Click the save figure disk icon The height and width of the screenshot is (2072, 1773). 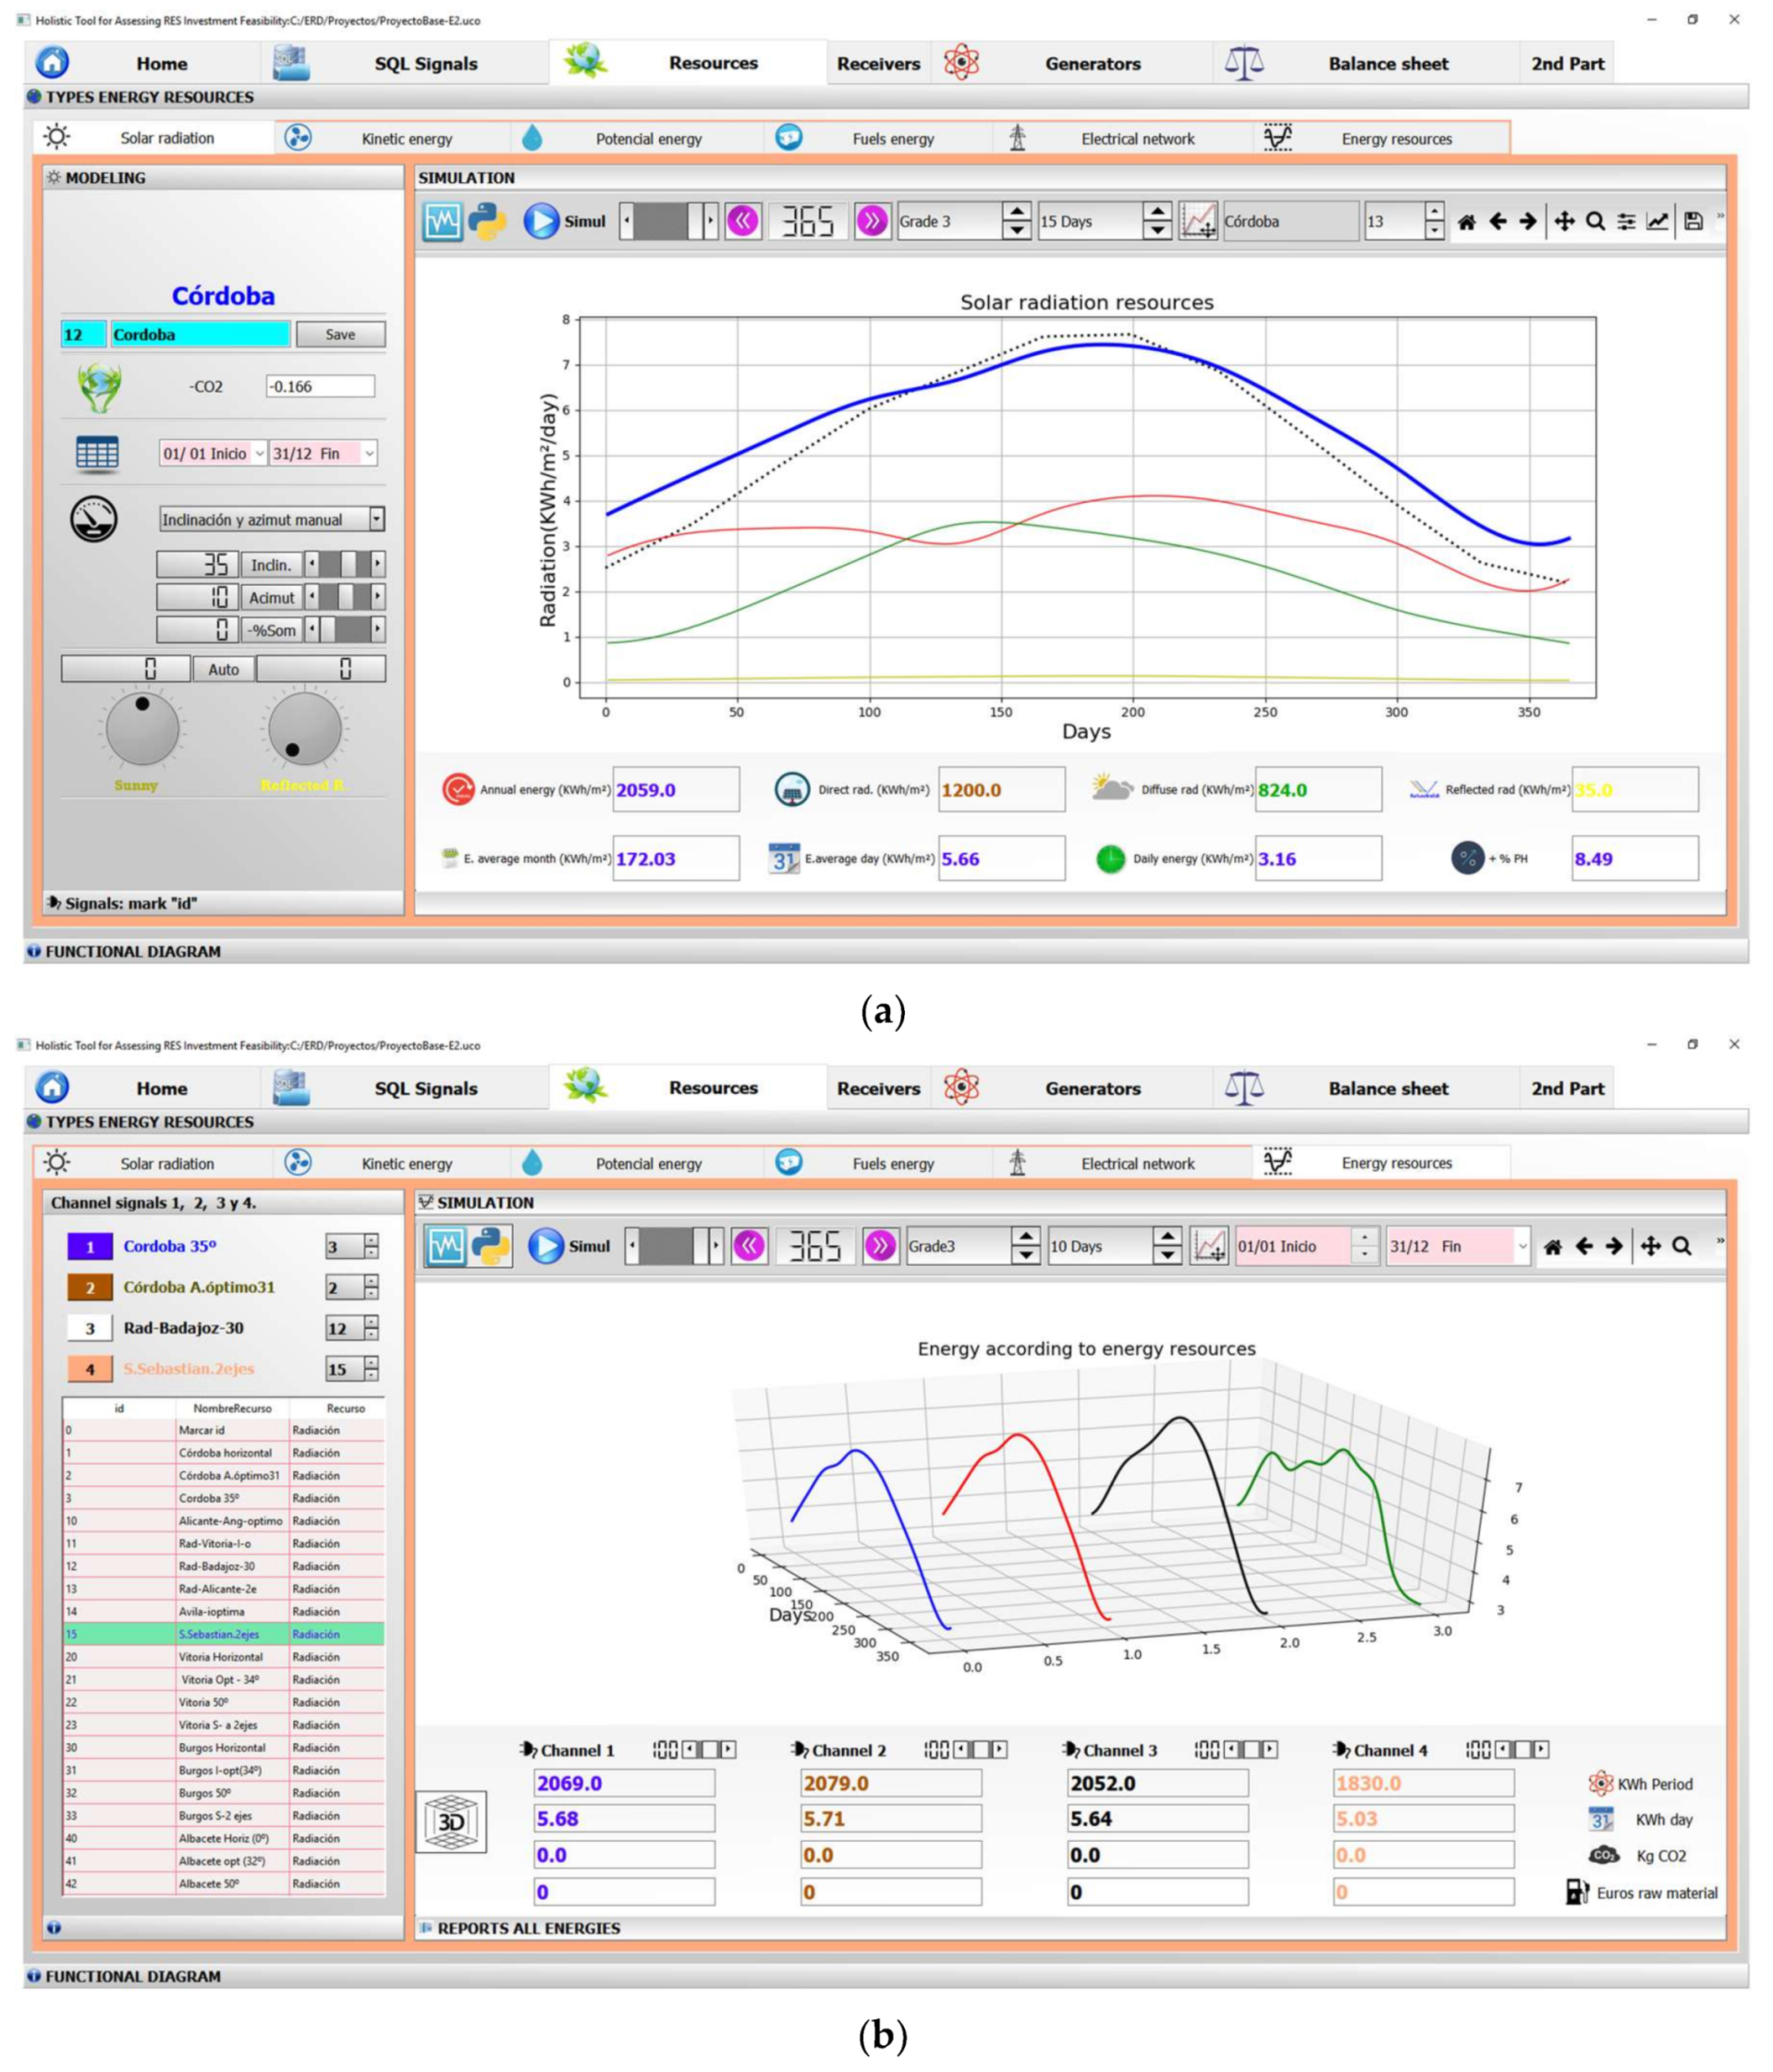tap(1692, 222)
